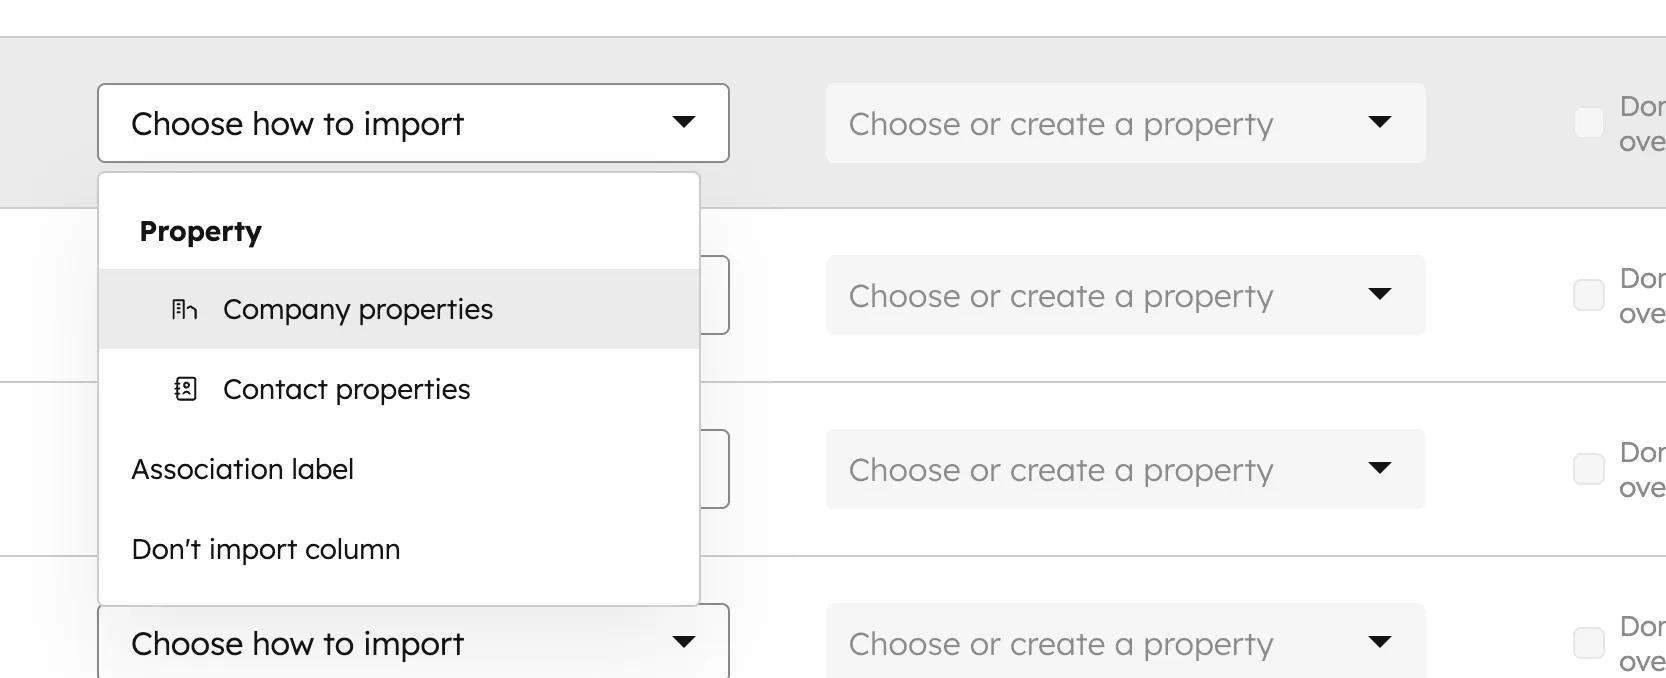Click the caret in the third property field
The height and width of the screenshot is (678, 1666).
(x=1380, y=469)
